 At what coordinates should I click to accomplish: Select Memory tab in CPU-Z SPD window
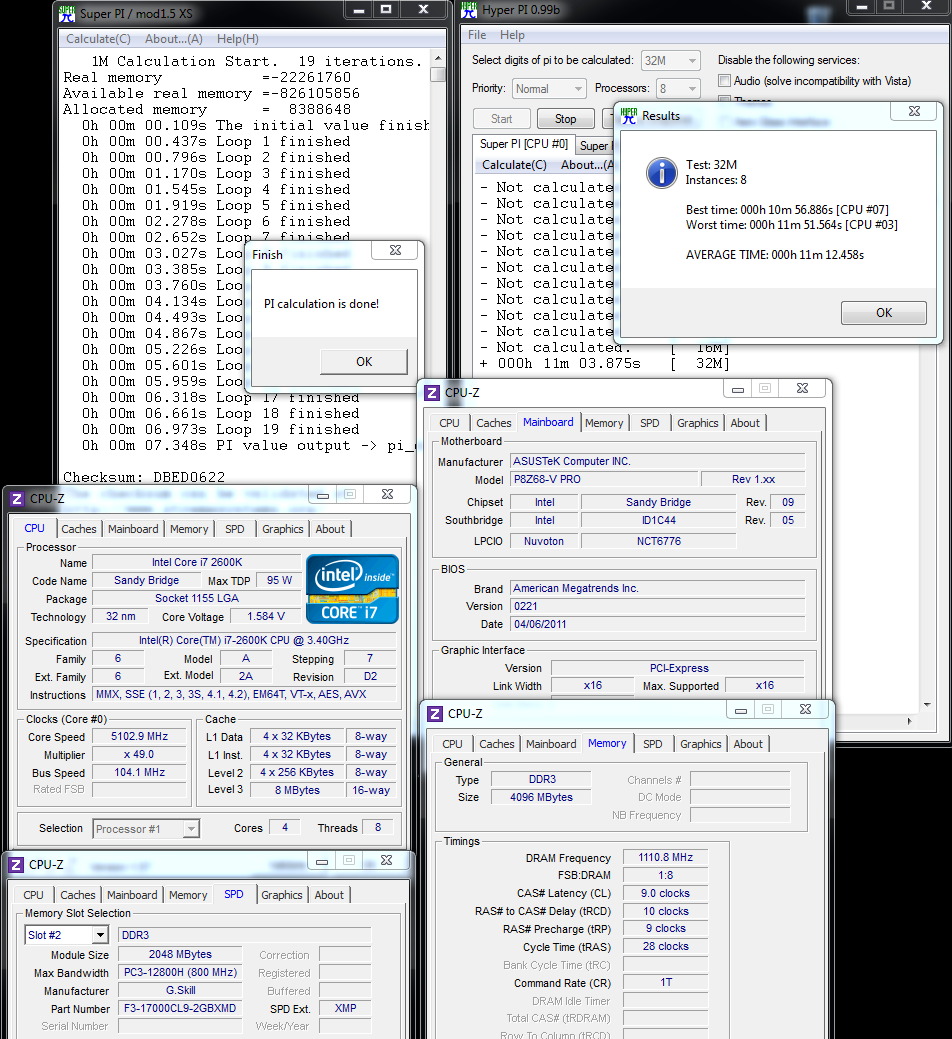[188, 895]
